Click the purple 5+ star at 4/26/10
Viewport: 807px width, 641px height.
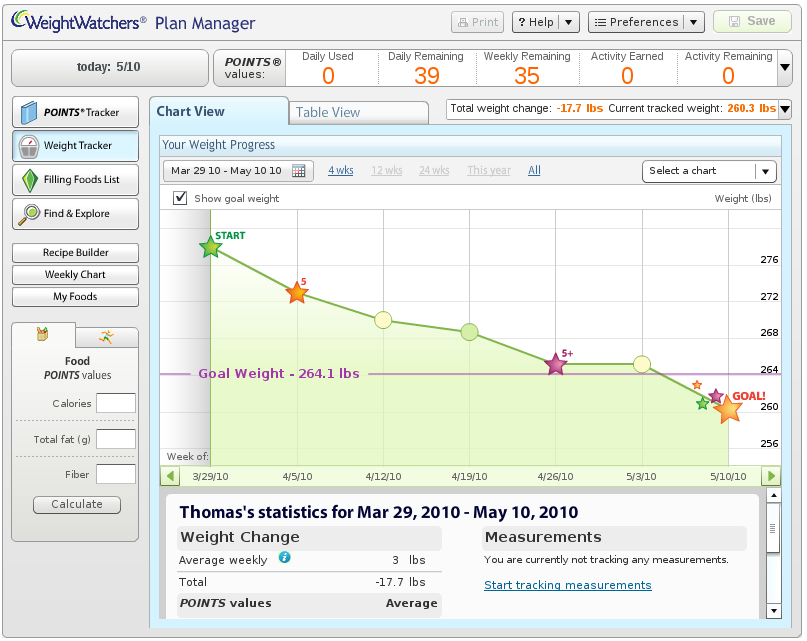pyautogui.click(x=556, y=364)
